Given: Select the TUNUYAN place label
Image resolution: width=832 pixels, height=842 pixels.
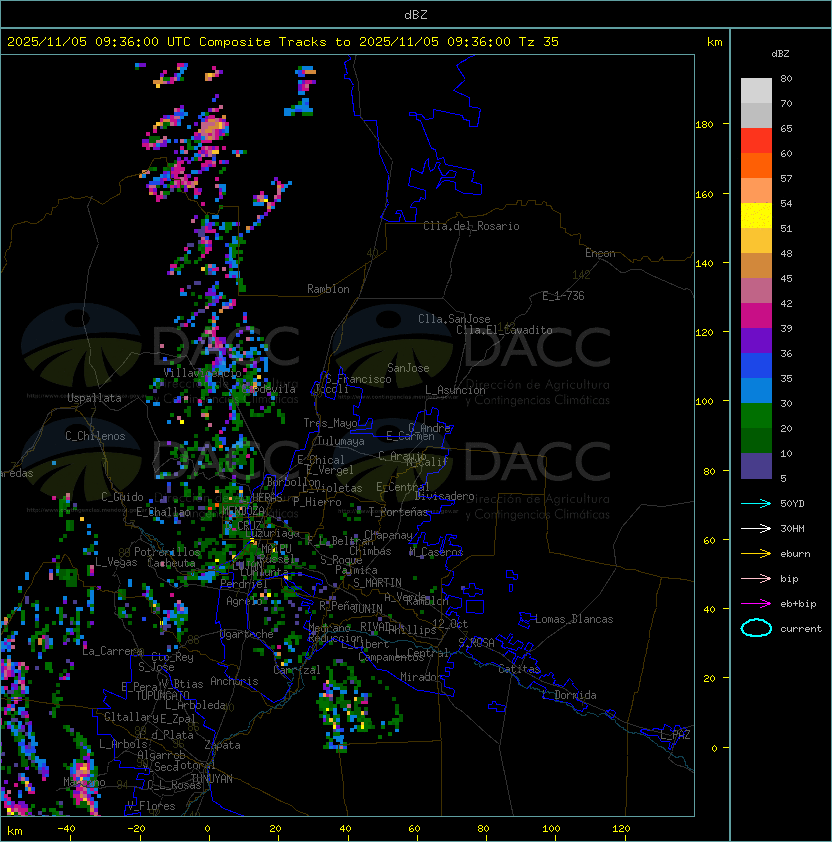Looking at the screenshot, I should tap(212, 779).
